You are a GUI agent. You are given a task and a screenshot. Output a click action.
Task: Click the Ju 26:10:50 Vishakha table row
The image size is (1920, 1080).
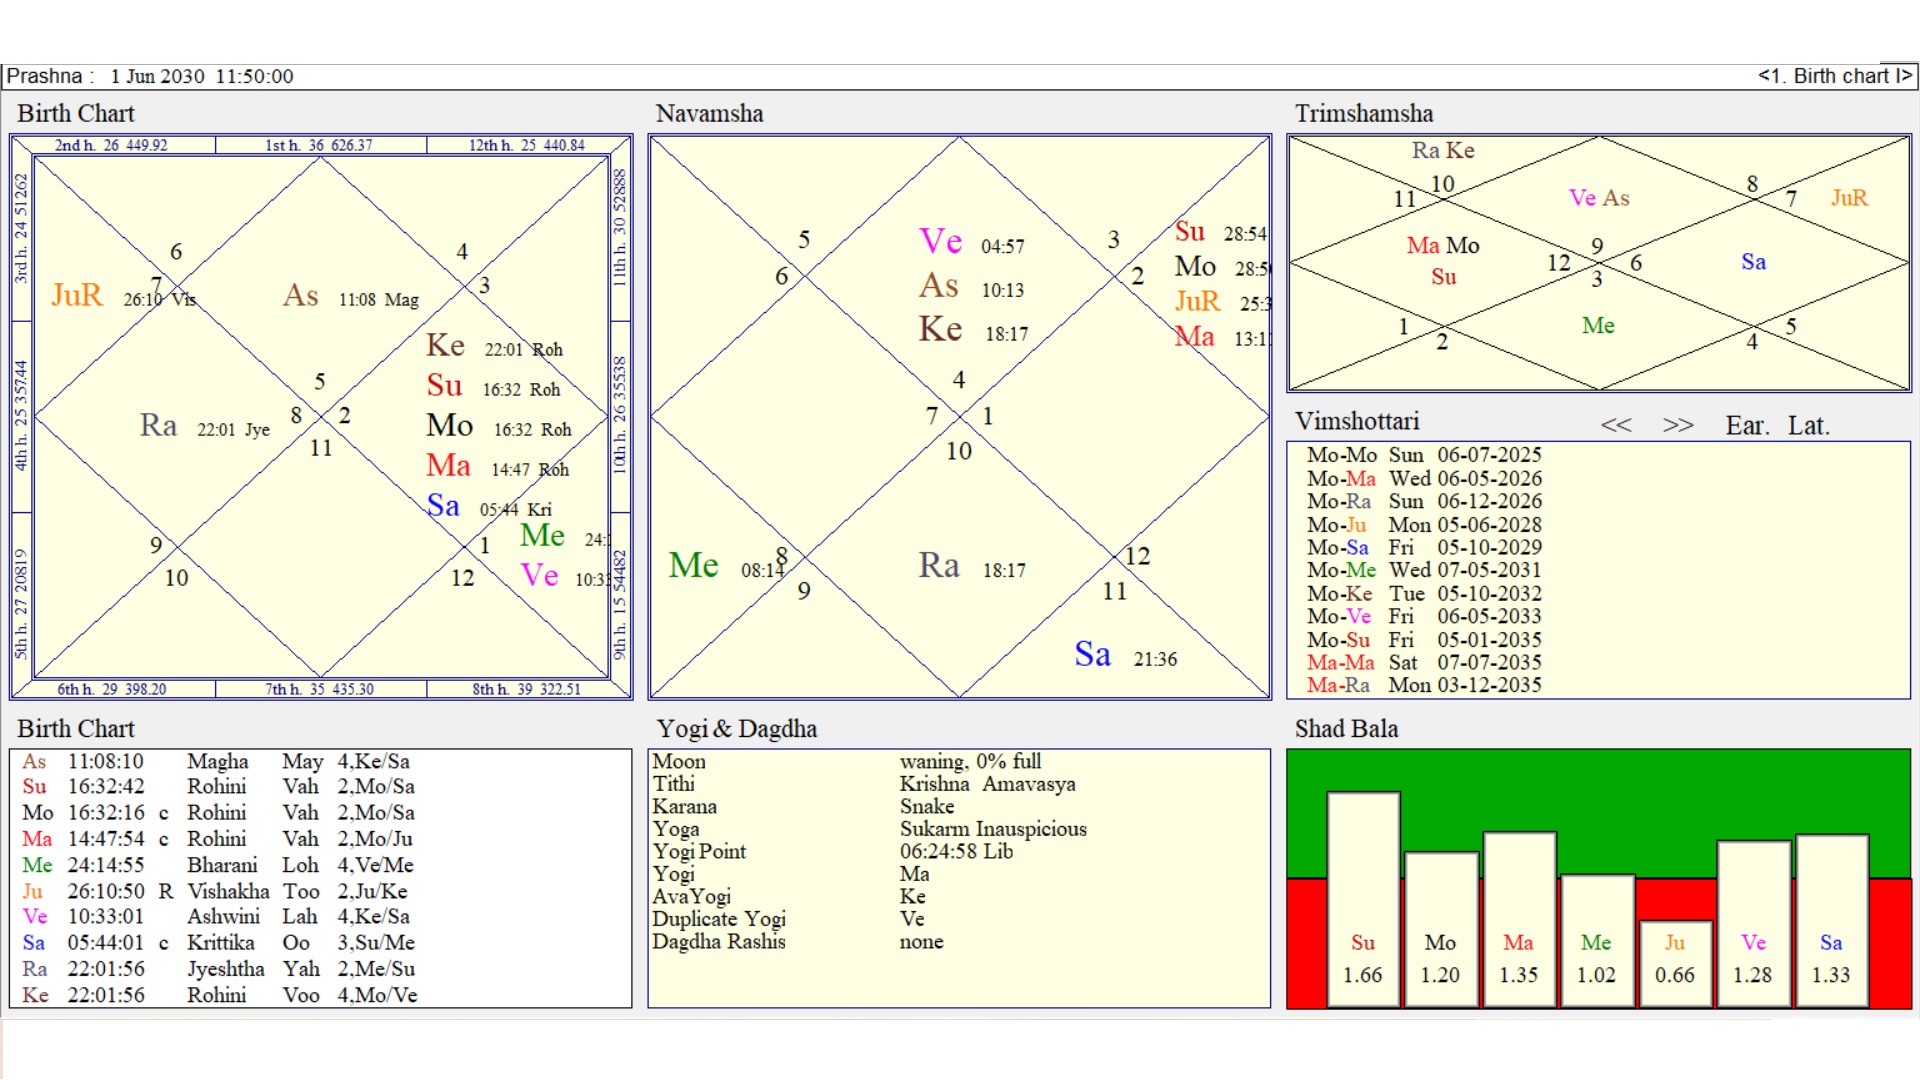[215, 891]
